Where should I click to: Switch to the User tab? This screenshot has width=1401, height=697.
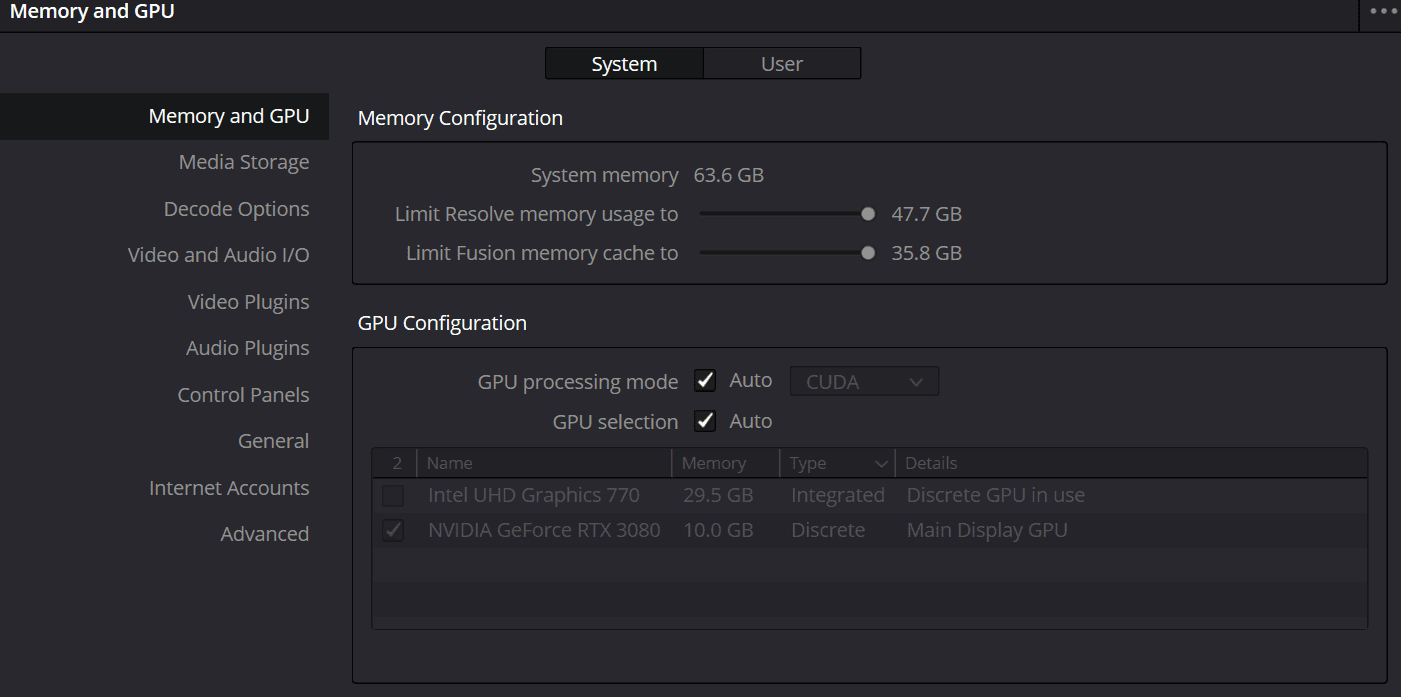781,64
